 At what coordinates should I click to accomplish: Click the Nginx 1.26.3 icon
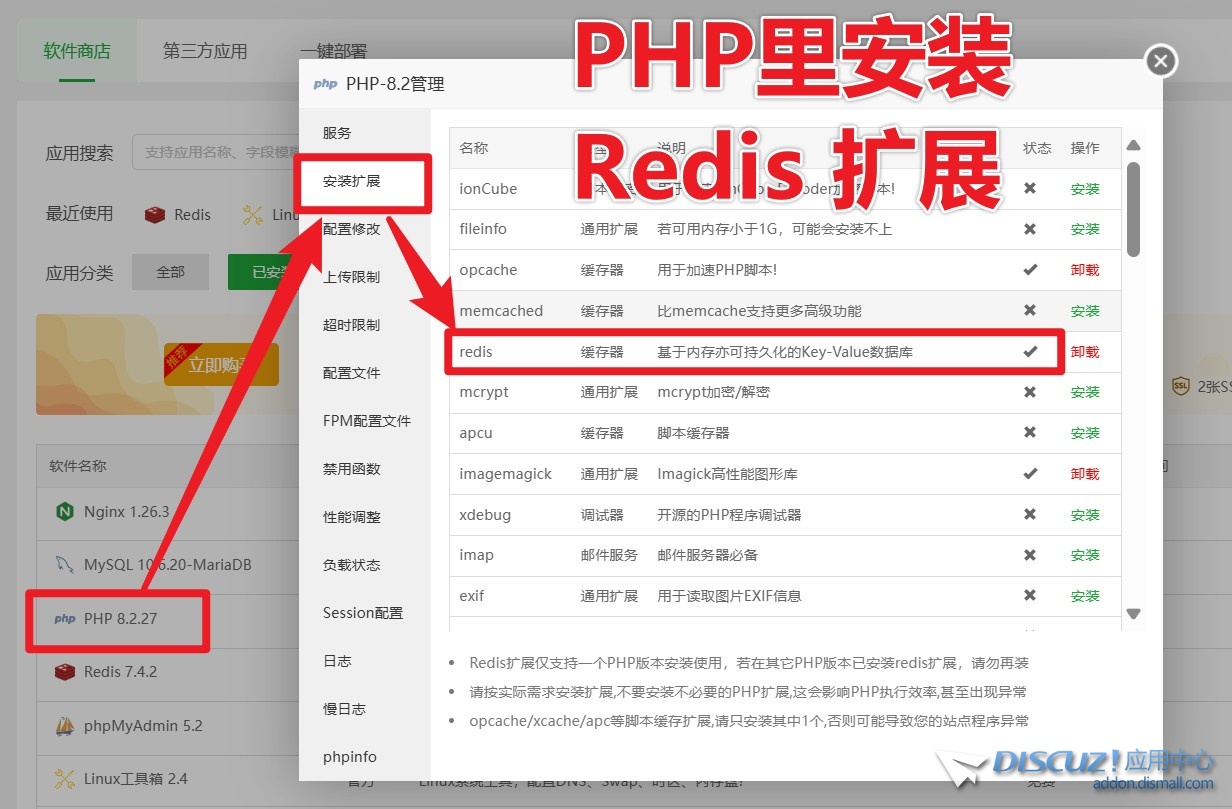[65, 512]
